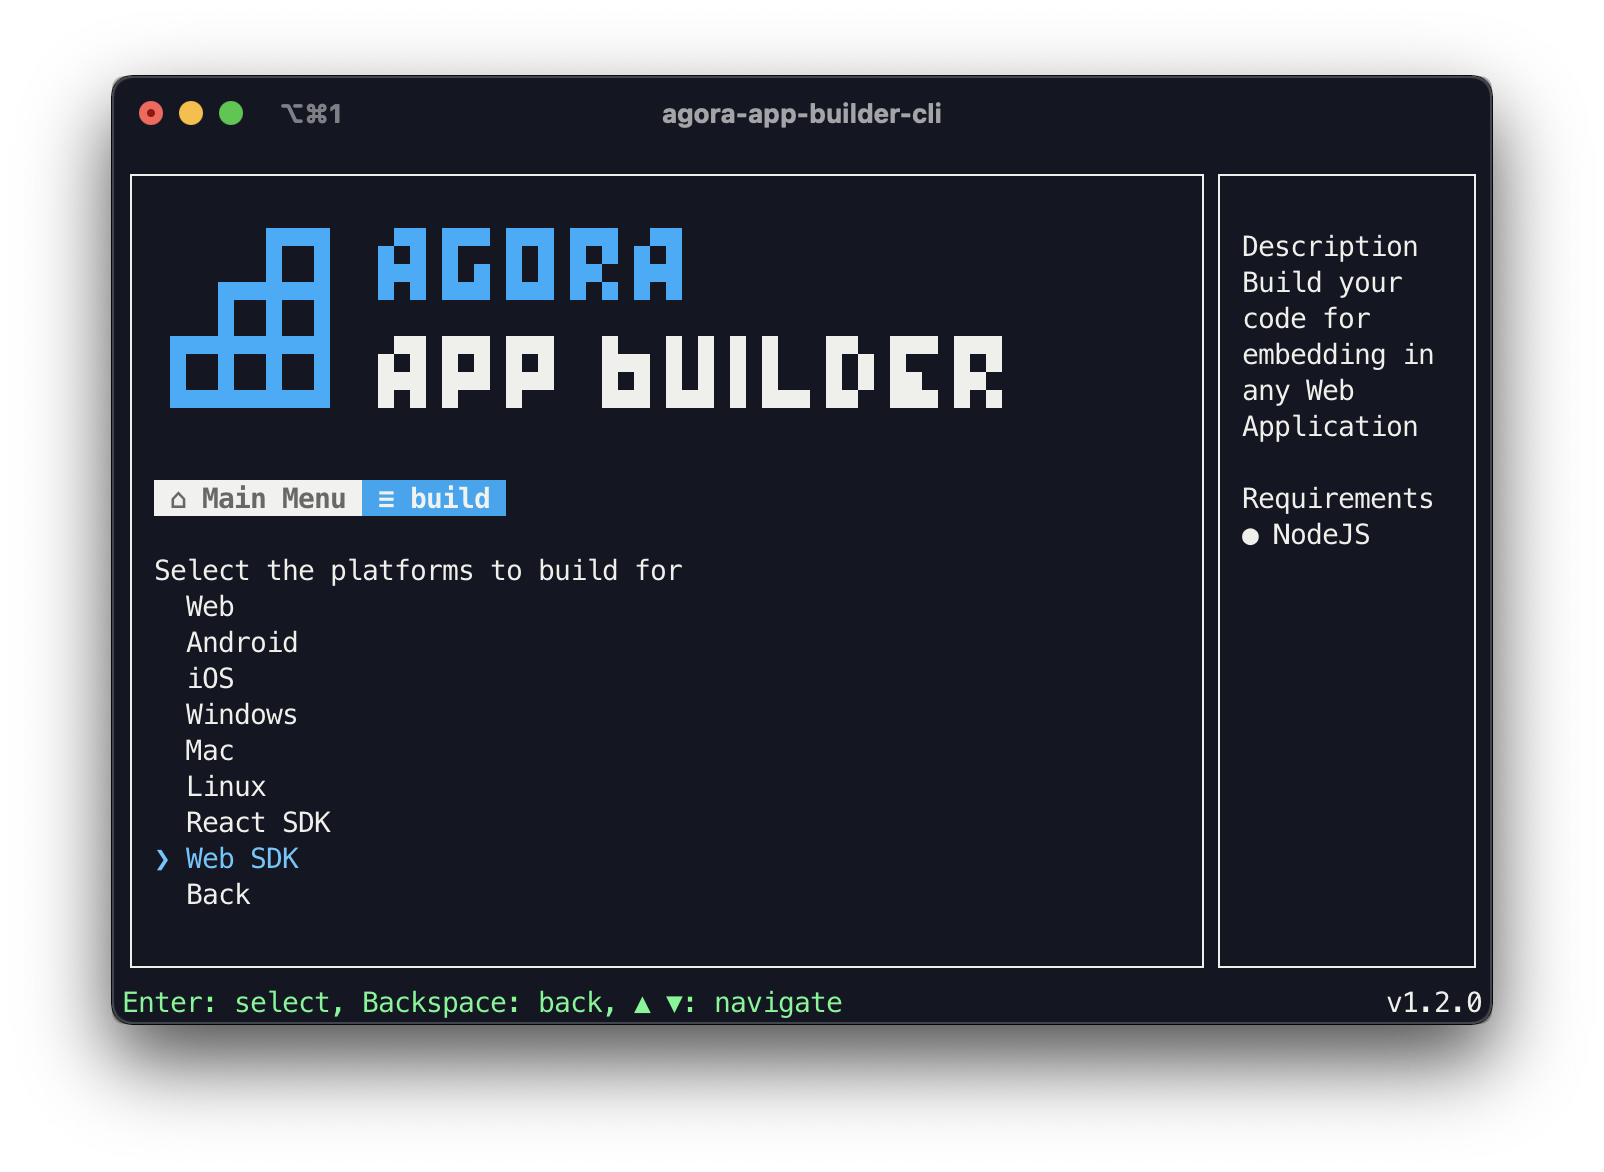Click the NodeJS requirement text
Screen dimensions: 1604x1172
1321,535
